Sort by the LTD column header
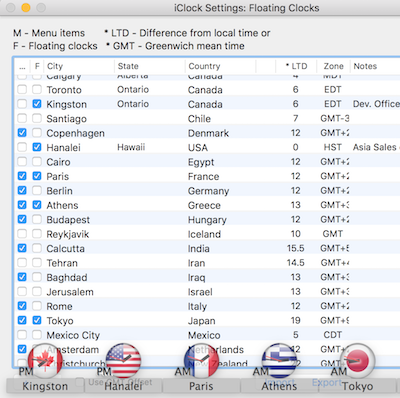 click(296, 66)
